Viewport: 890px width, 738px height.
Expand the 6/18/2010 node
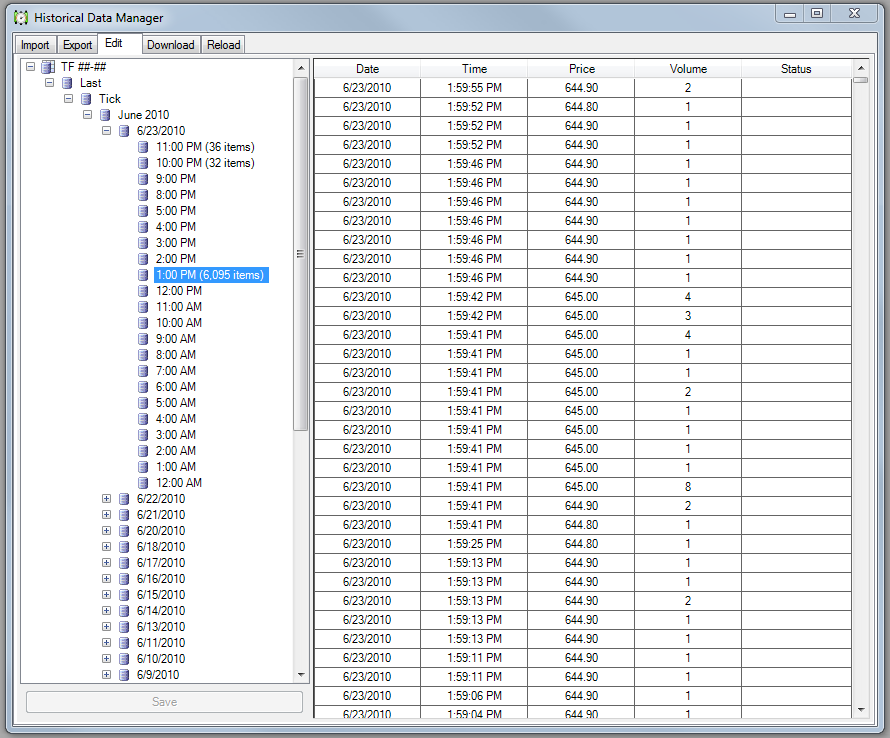click(x=106, y=546)
